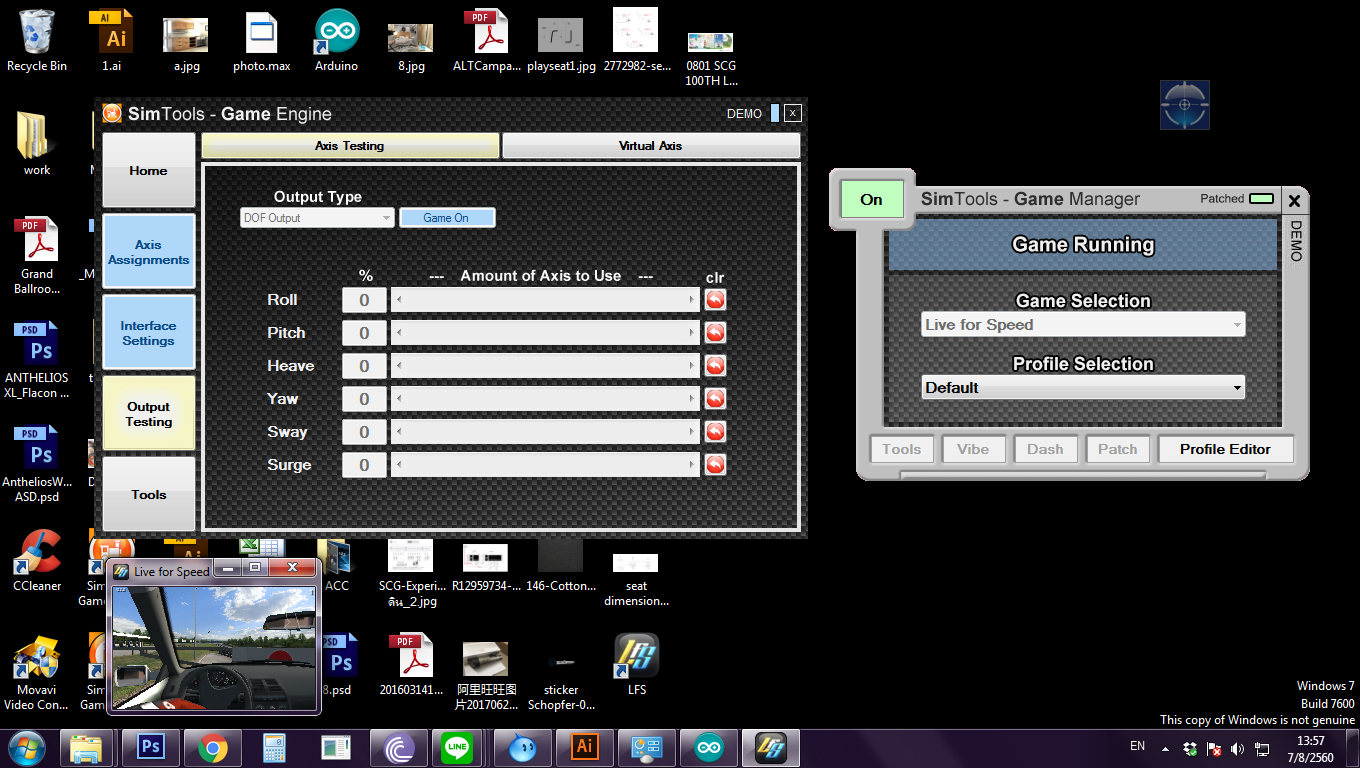Click the Roll axis amount slider
1360x768 pixels.
(545, 300)
